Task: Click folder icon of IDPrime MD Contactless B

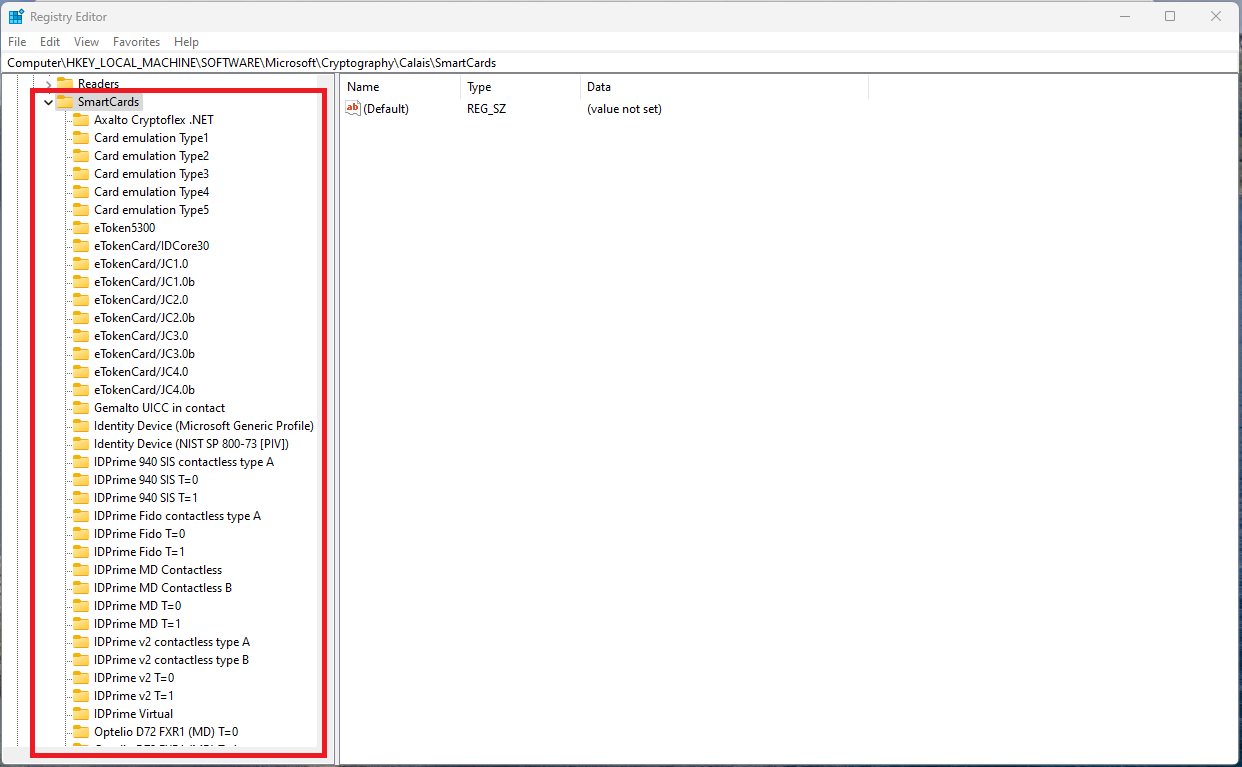Action: [x=81, y=588]
